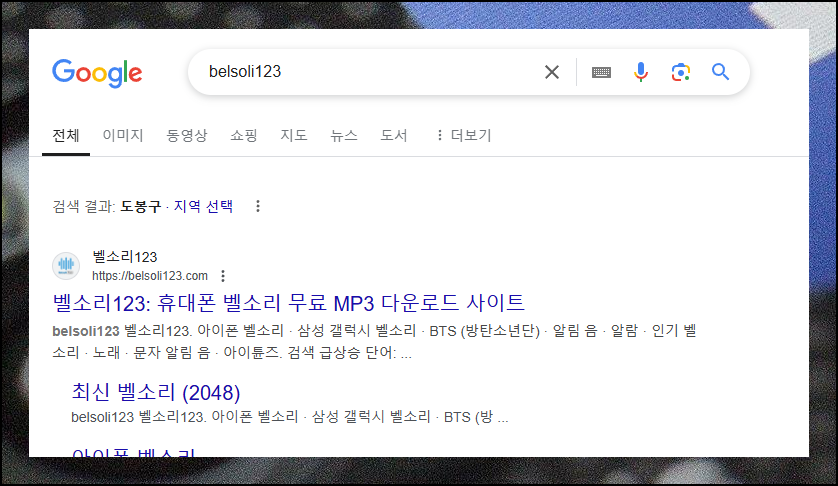This screenshot has width=838, height=486.
Task: Open the 지도 tab
Action: coord(293,136)
